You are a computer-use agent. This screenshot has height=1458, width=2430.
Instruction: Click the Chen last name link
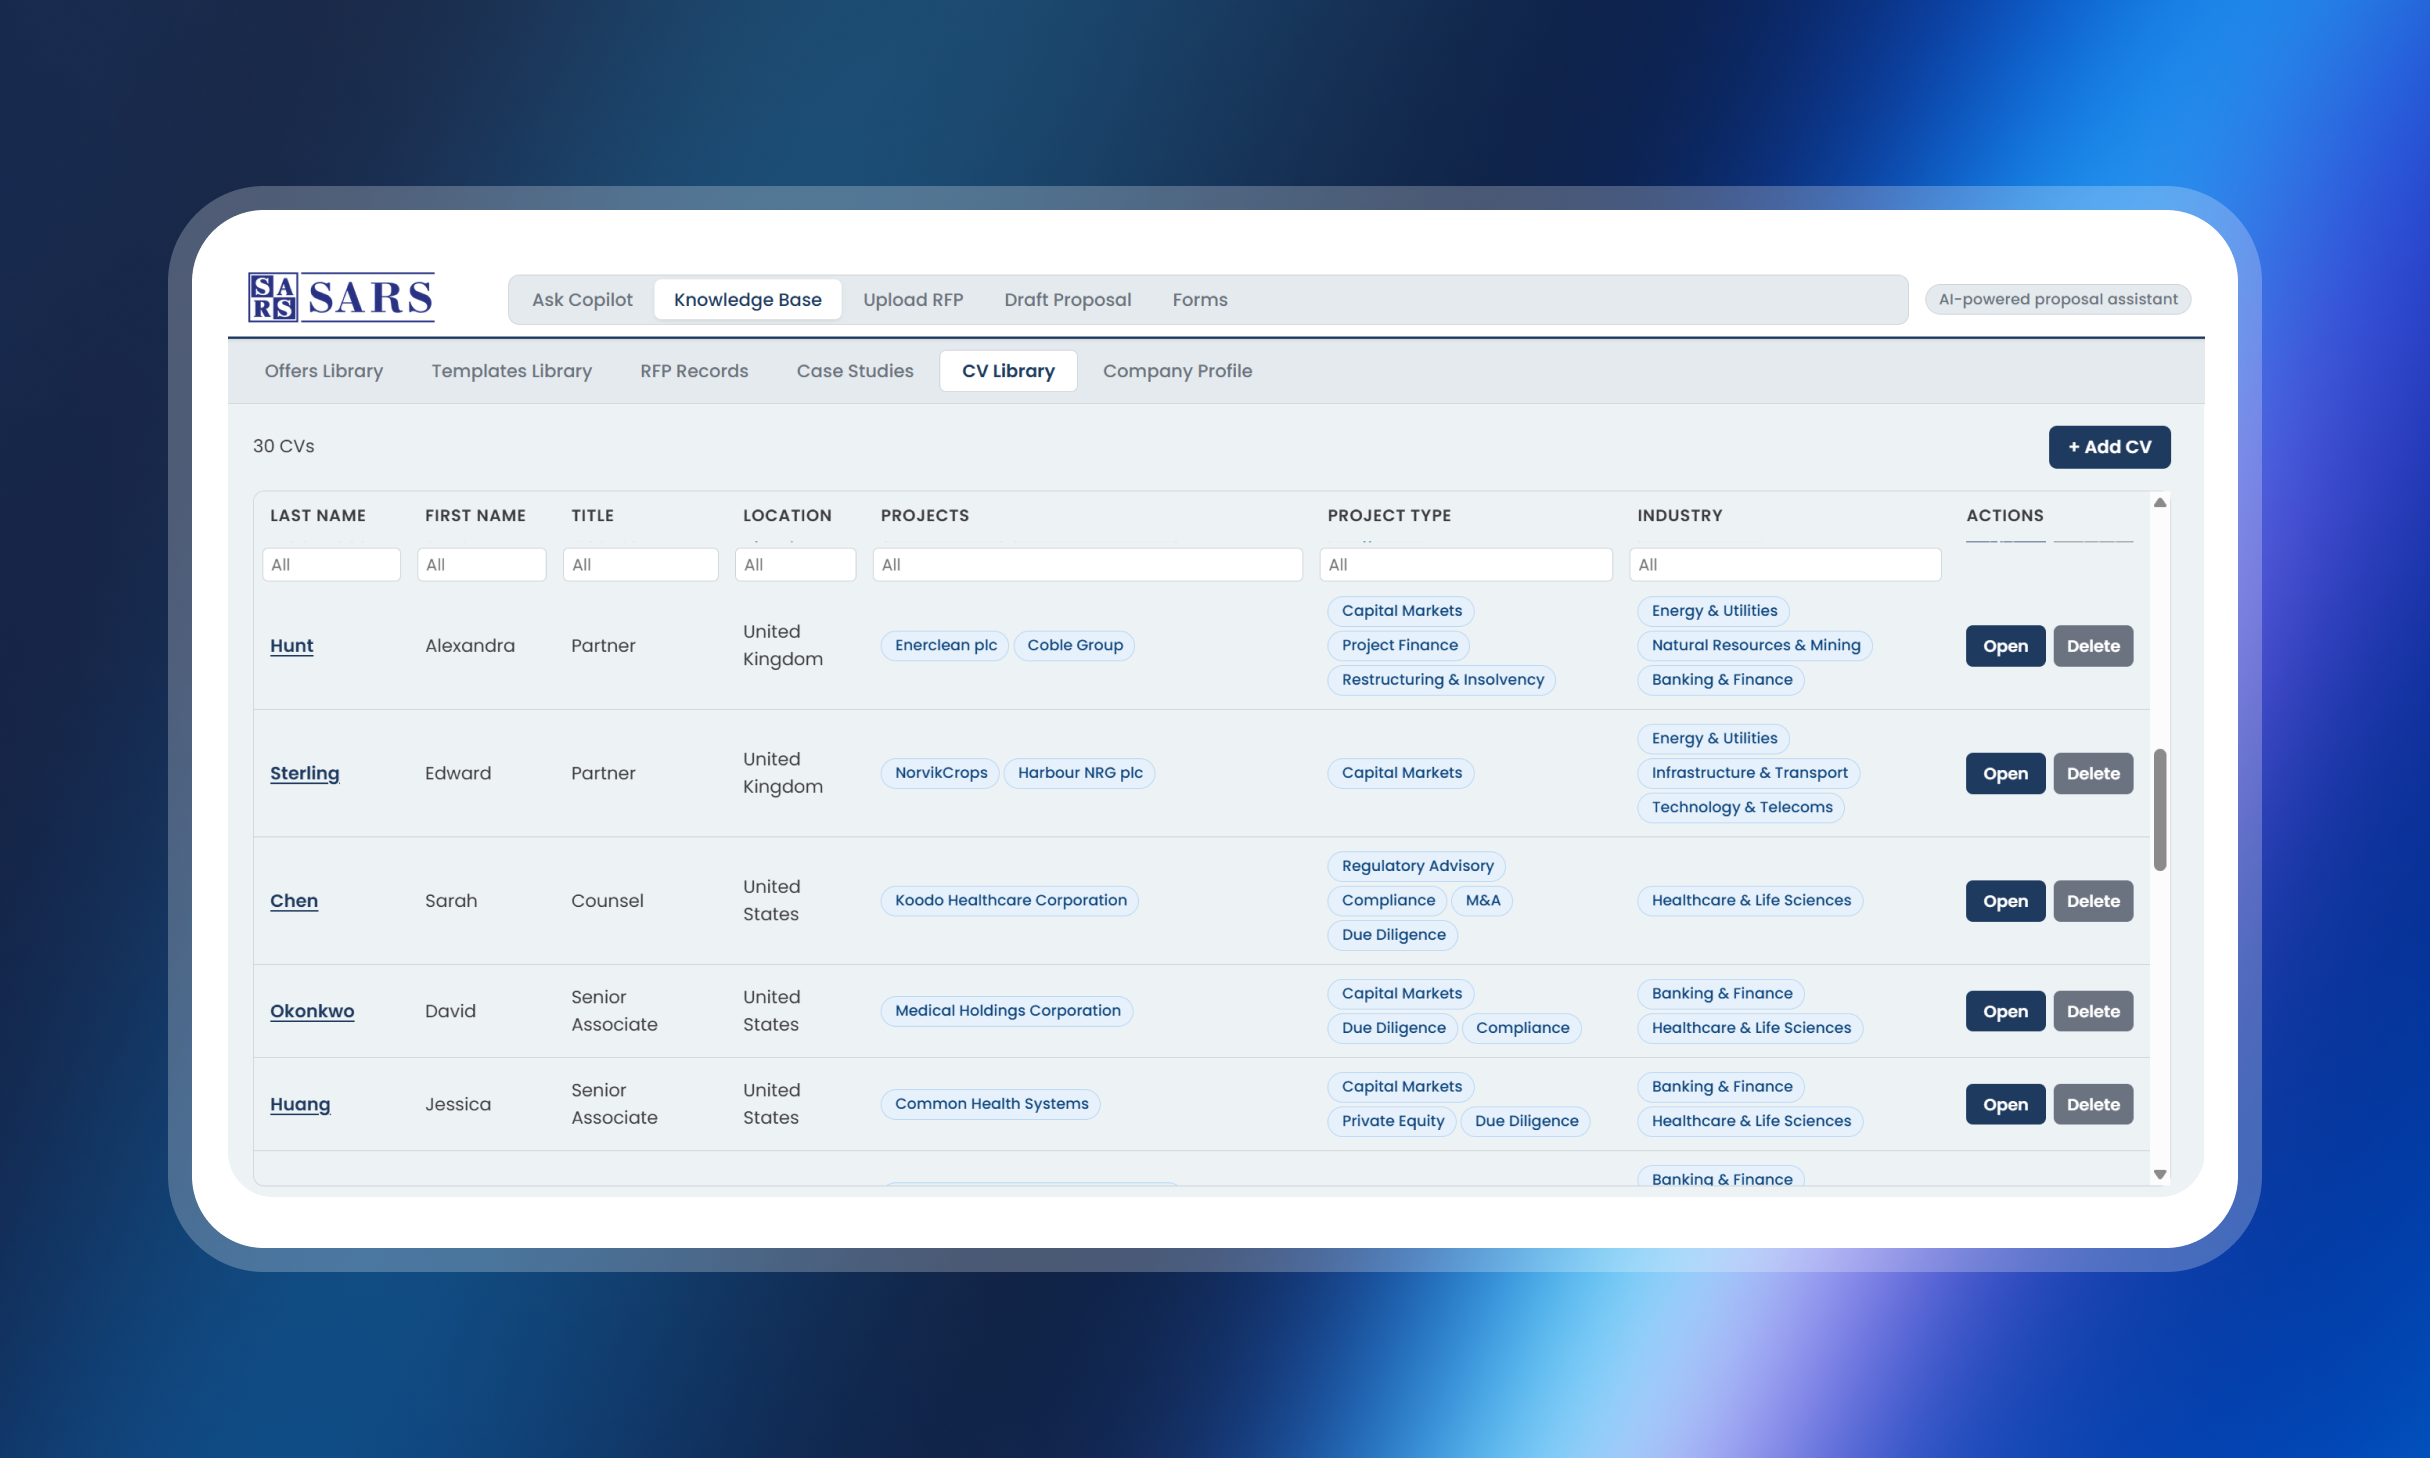[x=294, y=901]
